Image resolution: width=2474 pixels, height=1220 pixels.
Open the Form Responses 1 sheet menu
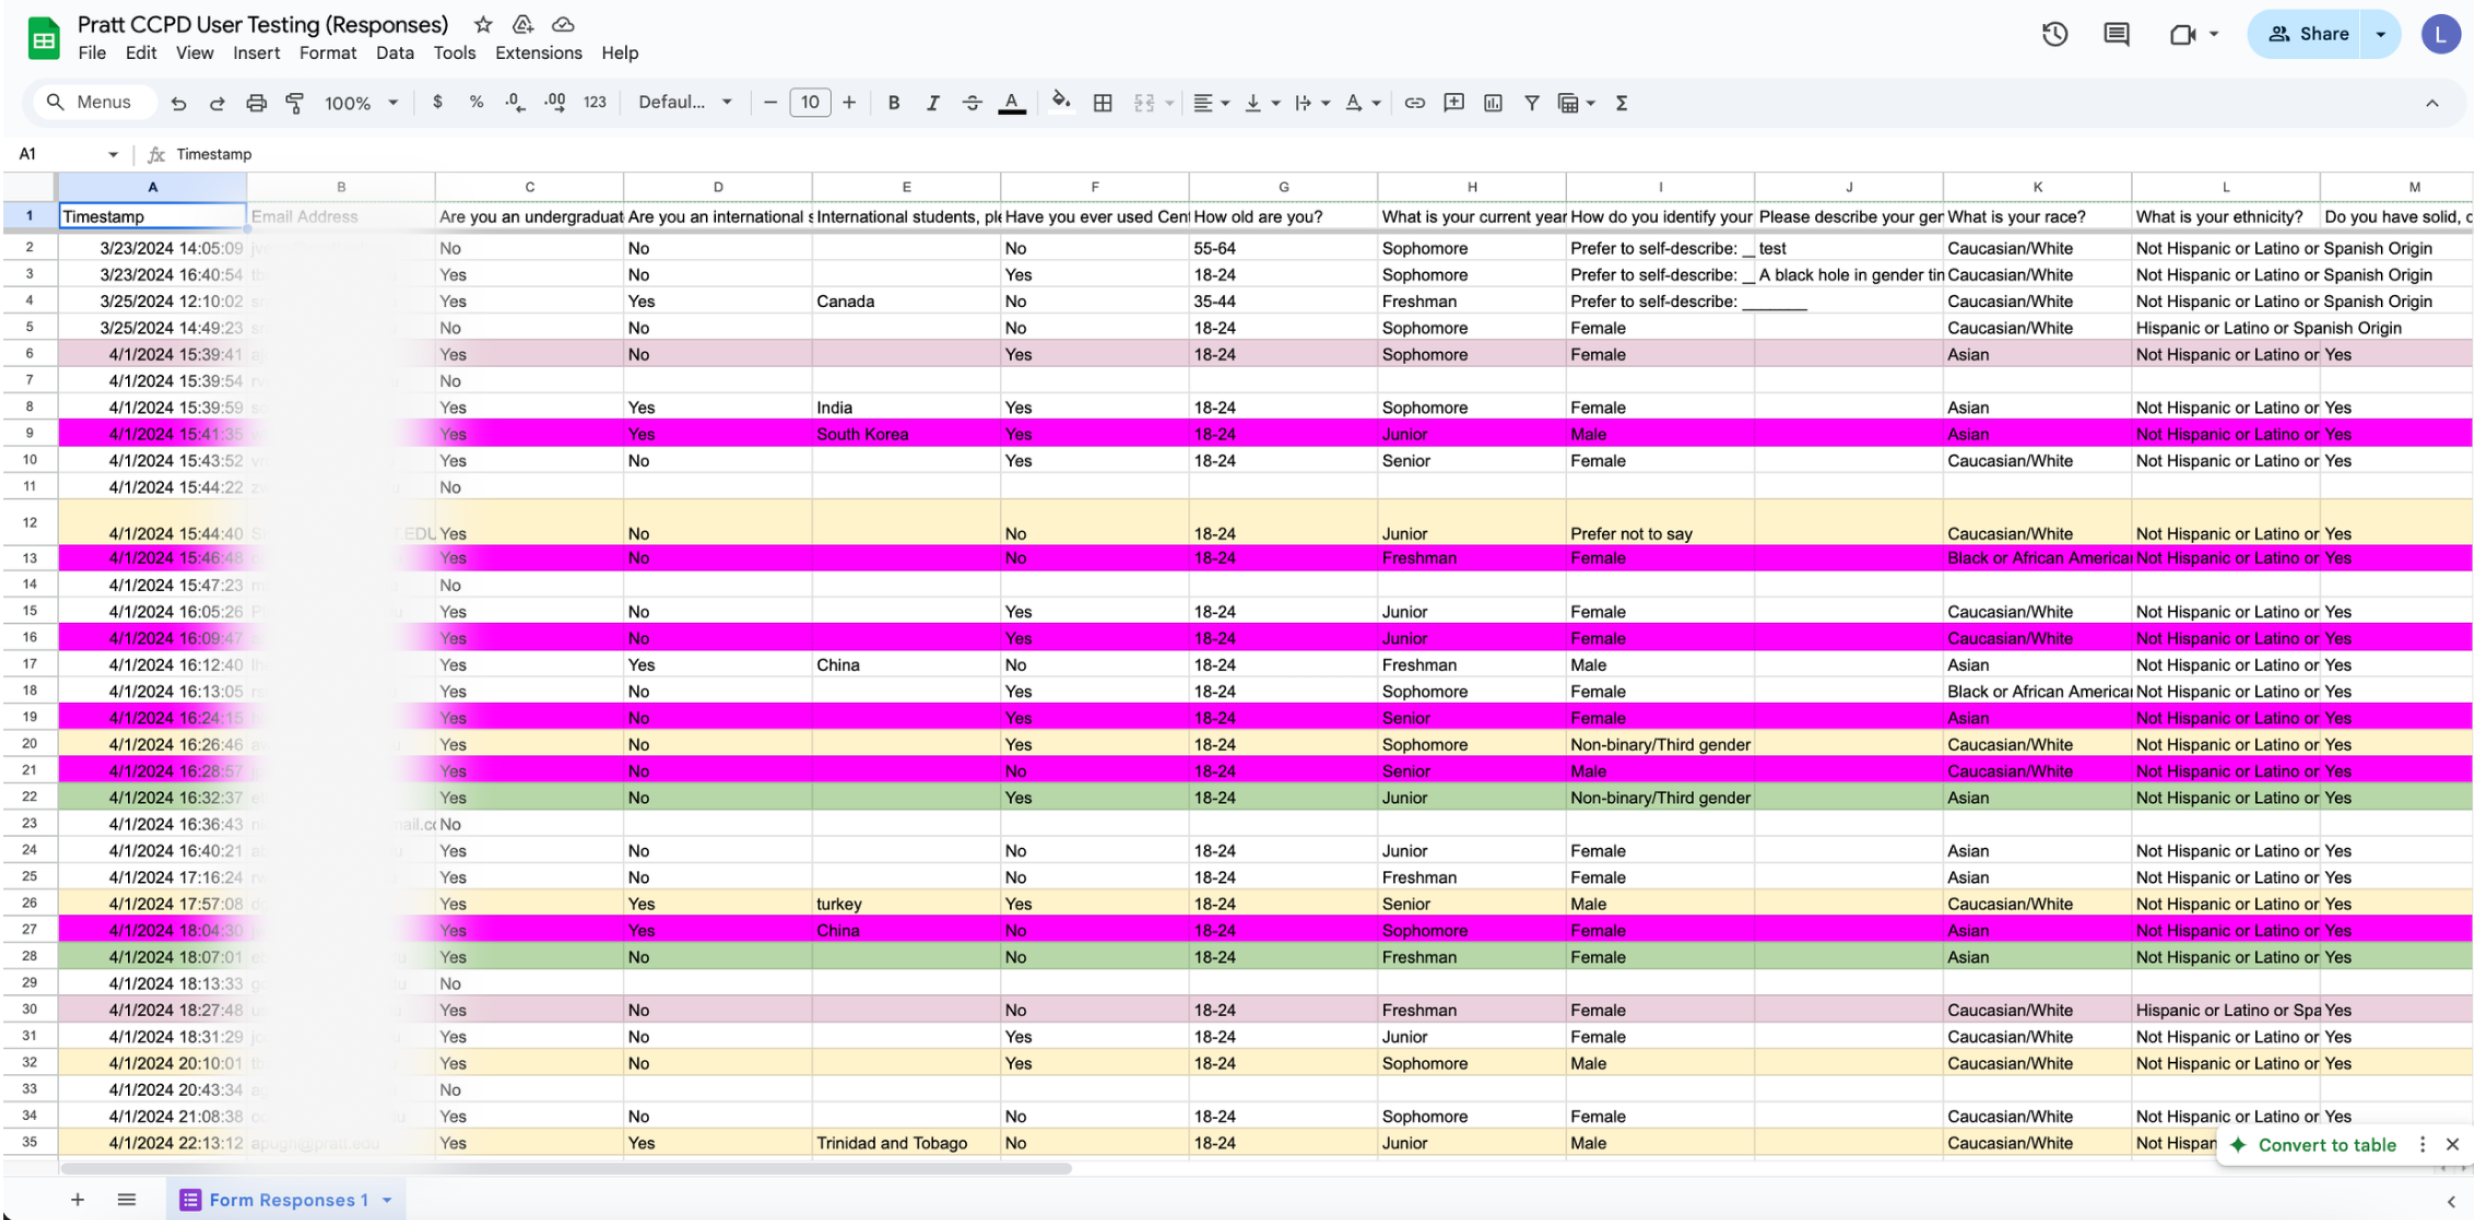[x=388, y=1199]
